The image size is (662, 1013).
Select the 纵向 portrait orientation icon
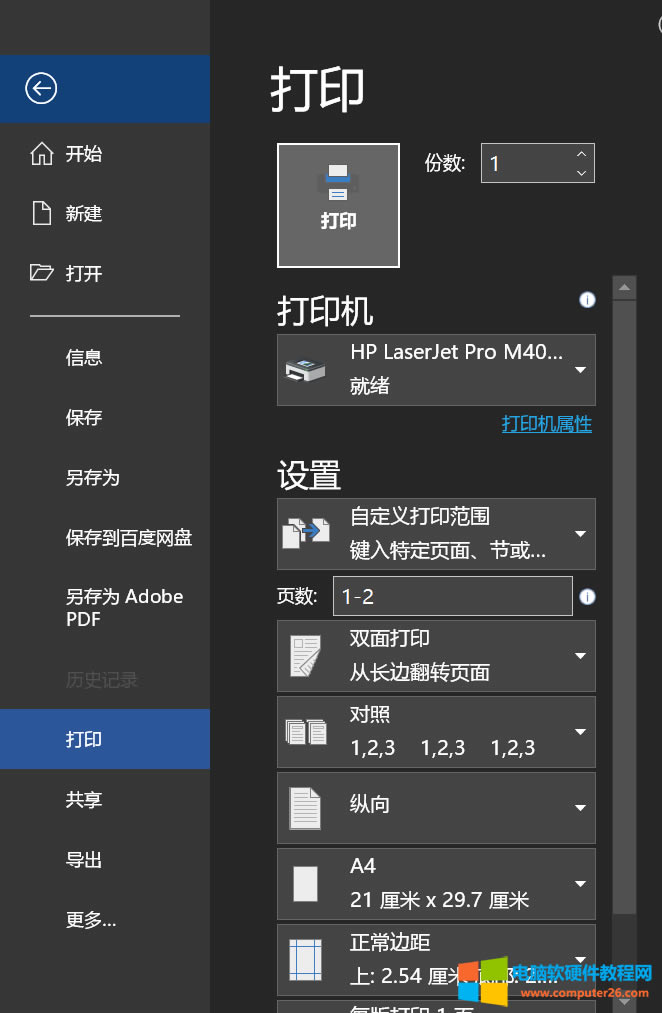[306, 807]
